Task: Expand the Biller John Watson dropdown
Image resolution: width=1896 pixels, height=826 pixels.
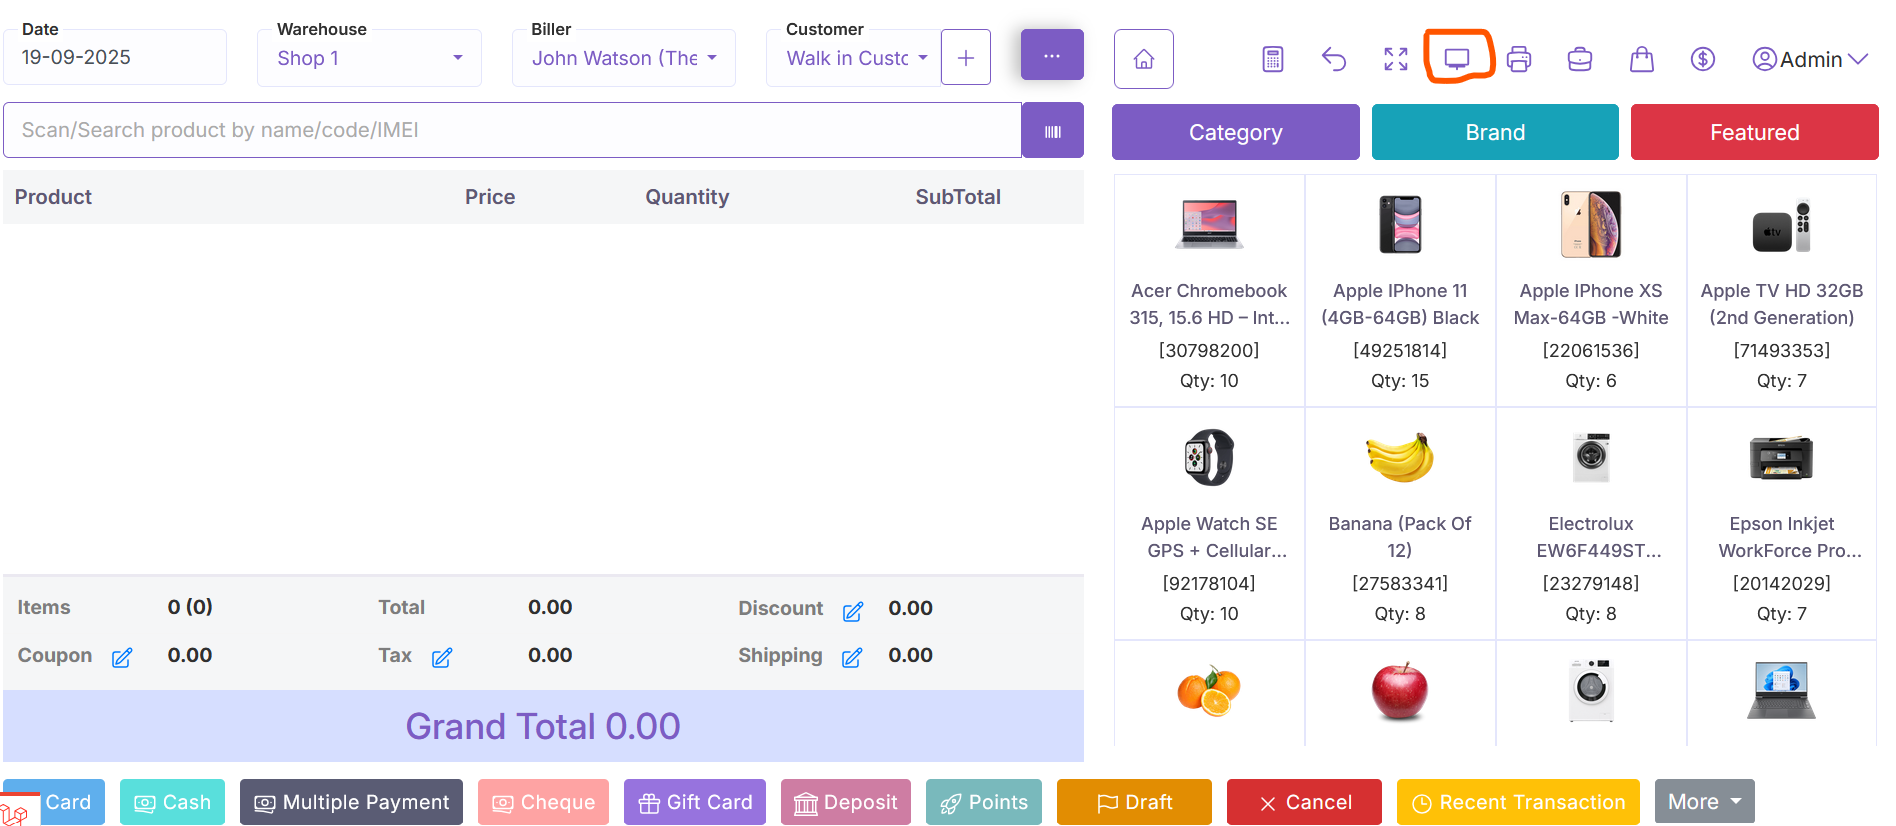Action: coord(623,58)
